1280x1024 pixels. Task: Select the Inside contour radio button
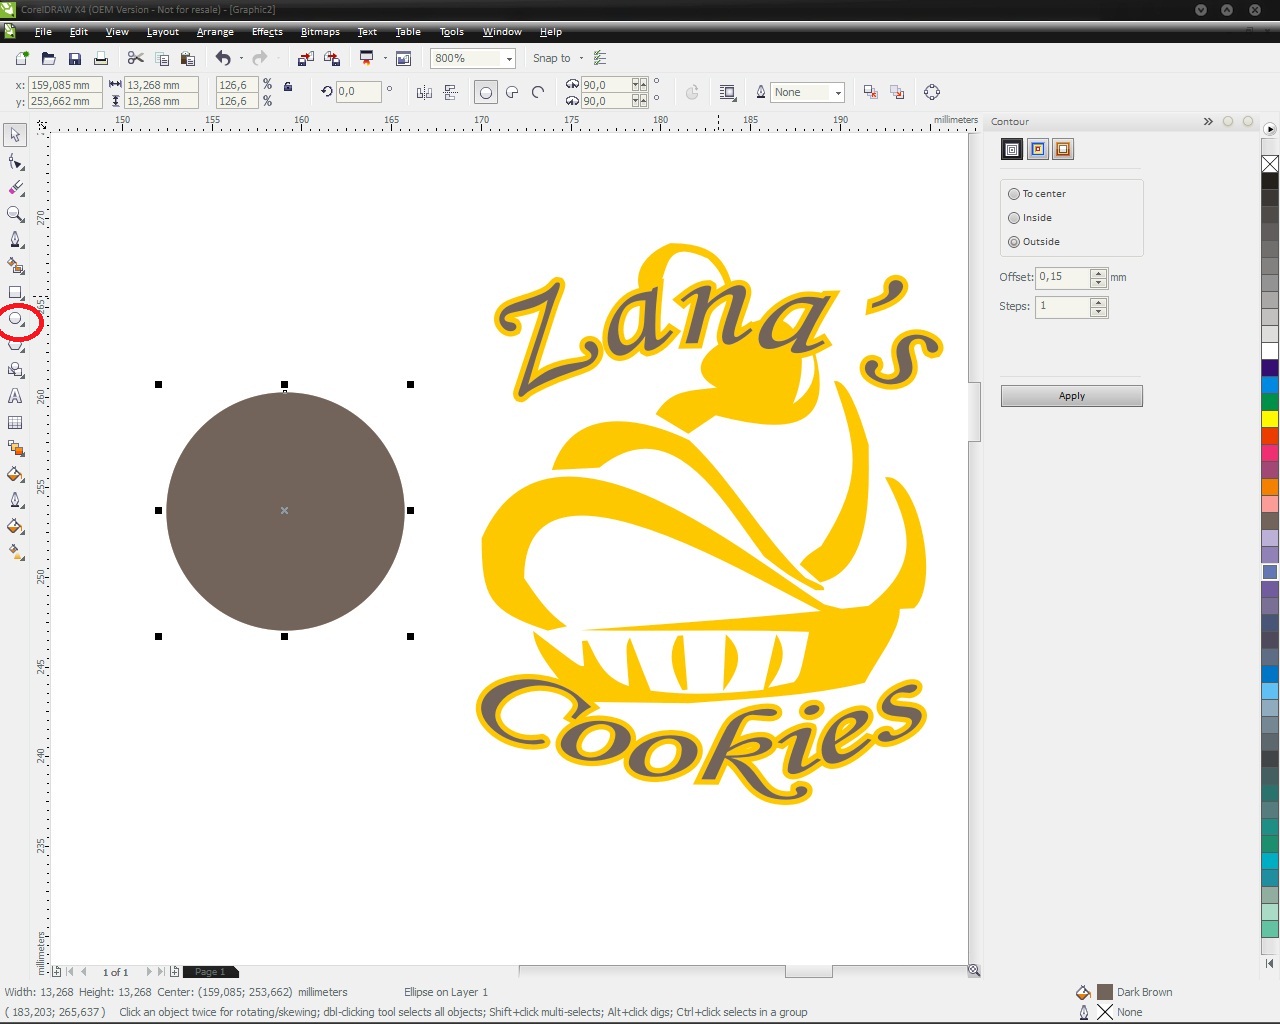[1013, 217]
